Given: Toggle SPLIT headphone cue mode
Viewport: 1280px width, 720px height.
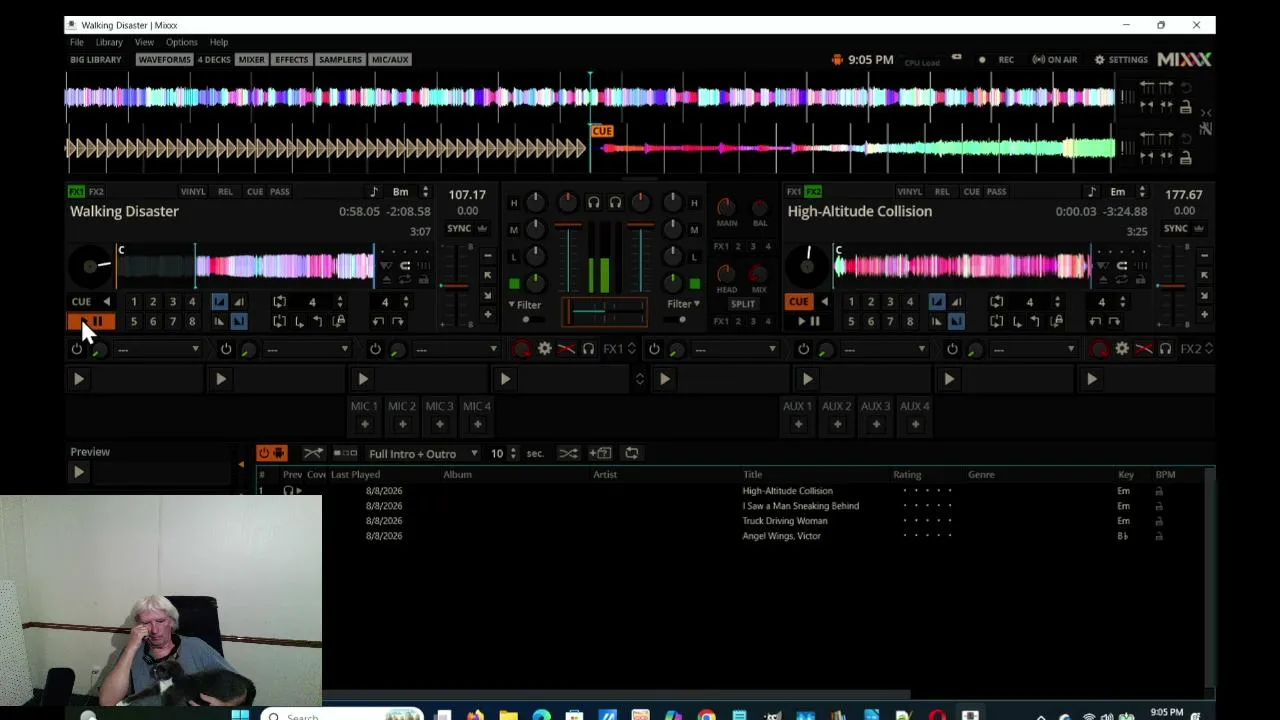Looking at the screenshot, I should click(743, 304).
